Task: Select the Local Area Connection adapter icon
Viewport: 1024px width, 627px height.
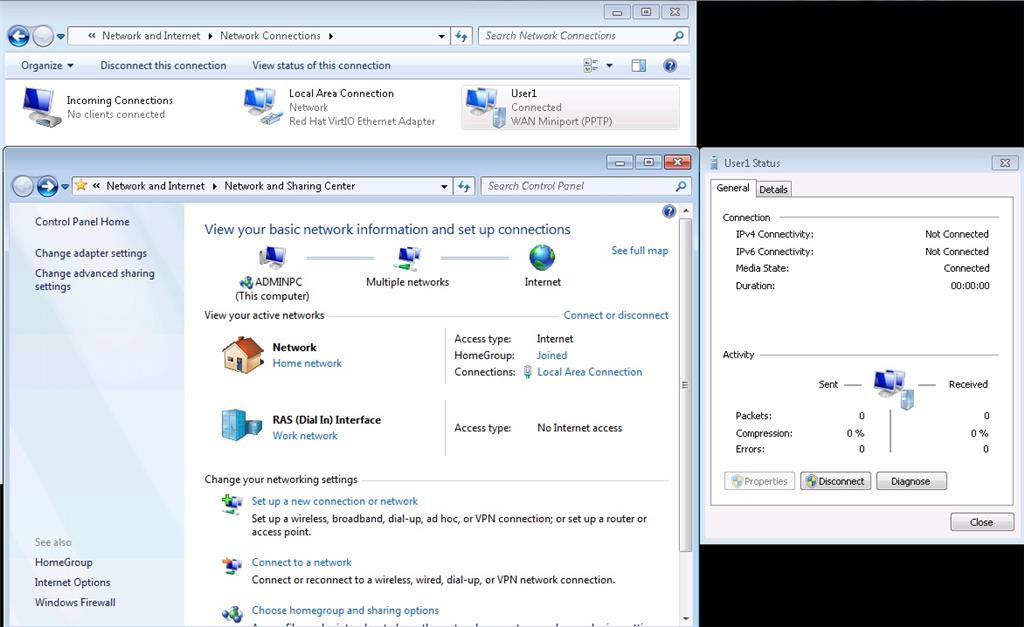Action: 263,106
